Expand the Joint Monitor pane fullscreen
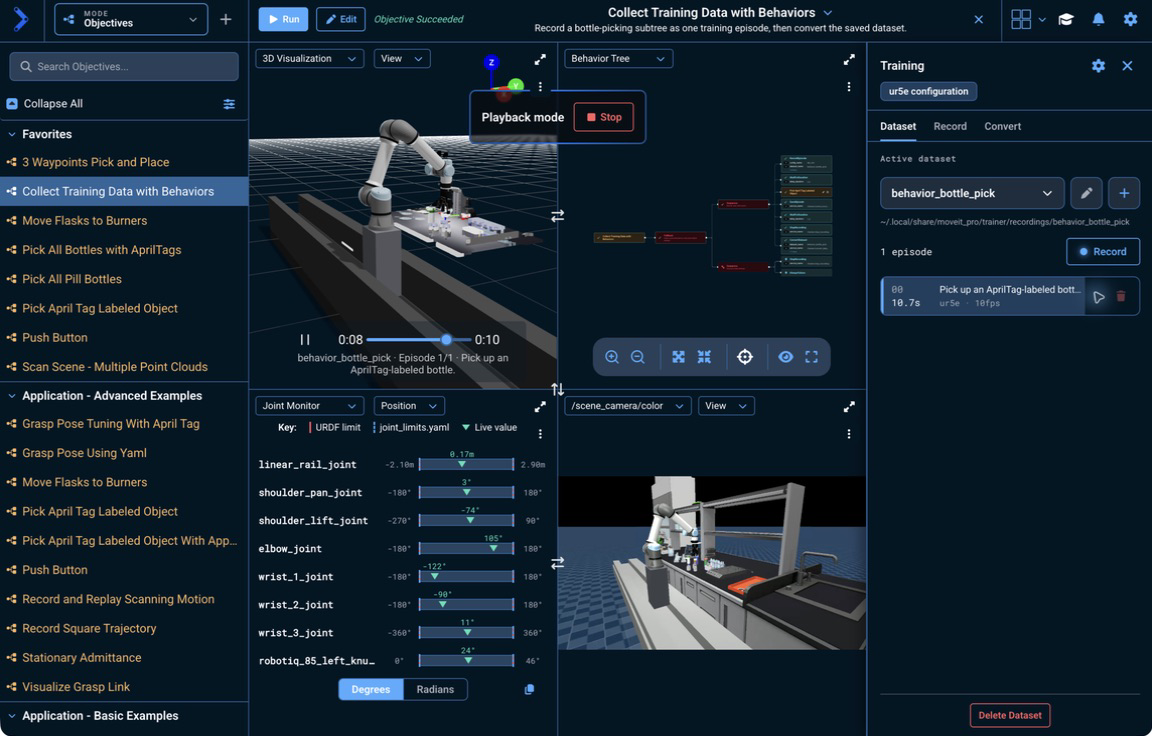This screenshot has height=736, width=1152. pos(540,406)
